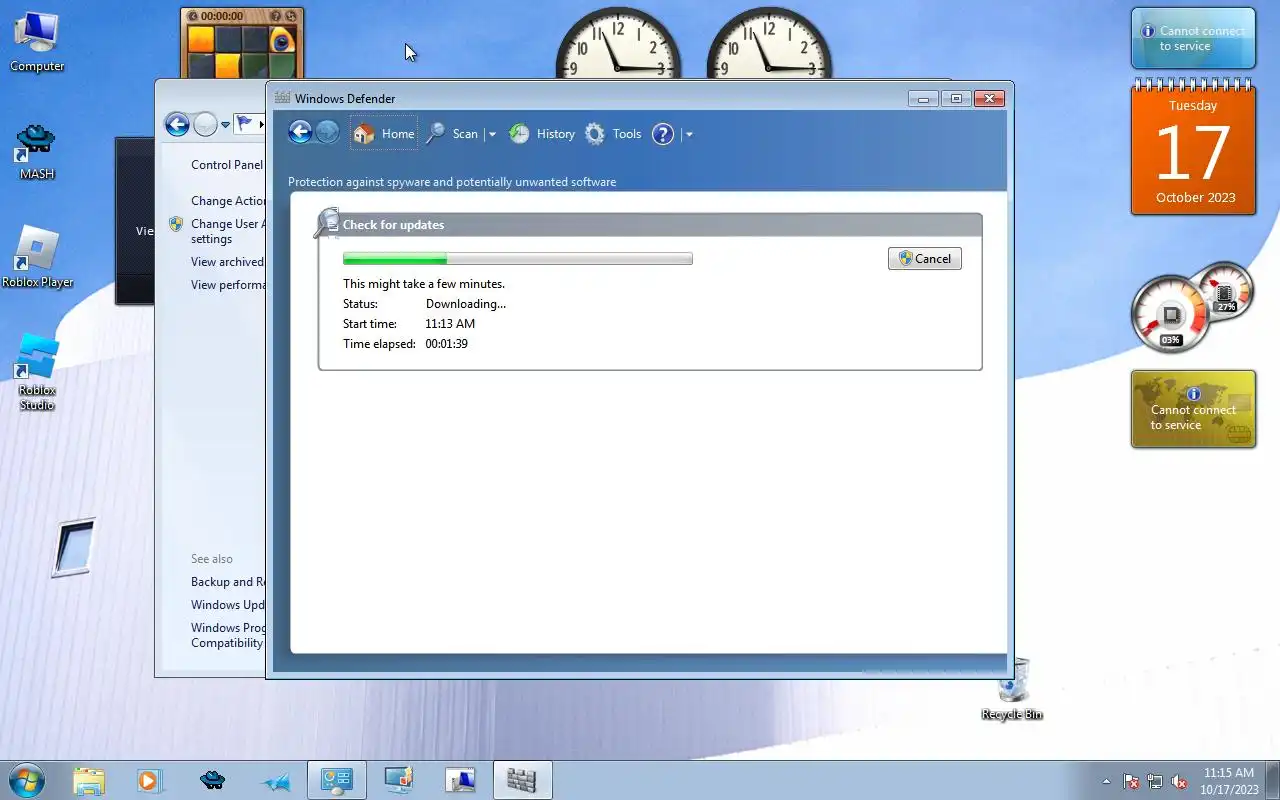Click the right analog clock gadget
Viewport: 1280px width, 800px height.
[769, 45]
